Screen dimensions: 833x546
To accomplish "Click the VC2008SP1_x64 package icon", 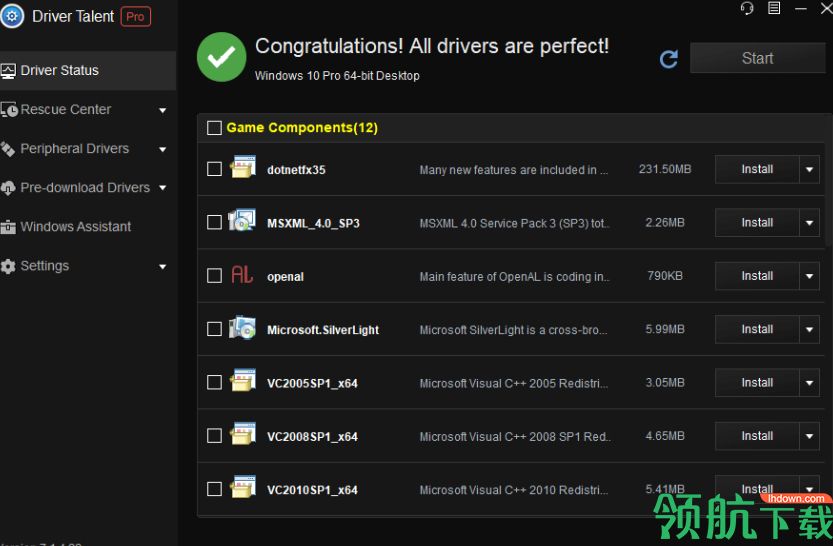I will point(243,433).
